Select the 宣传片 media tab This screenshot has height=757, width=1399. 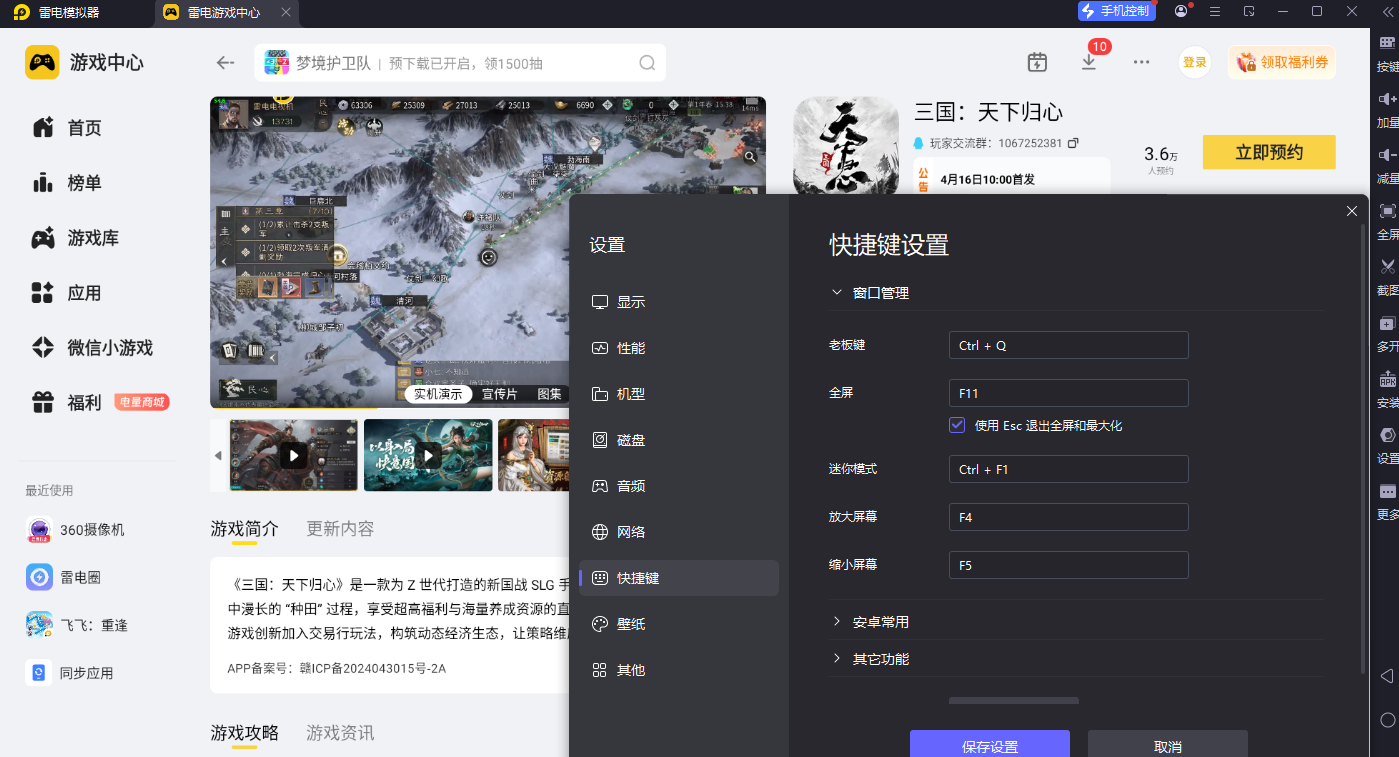[500, 394]
